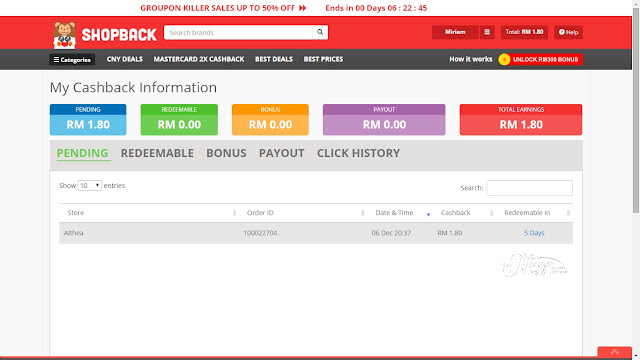Open the Click History tab
640x360 pixels.
tap(358, 153)
